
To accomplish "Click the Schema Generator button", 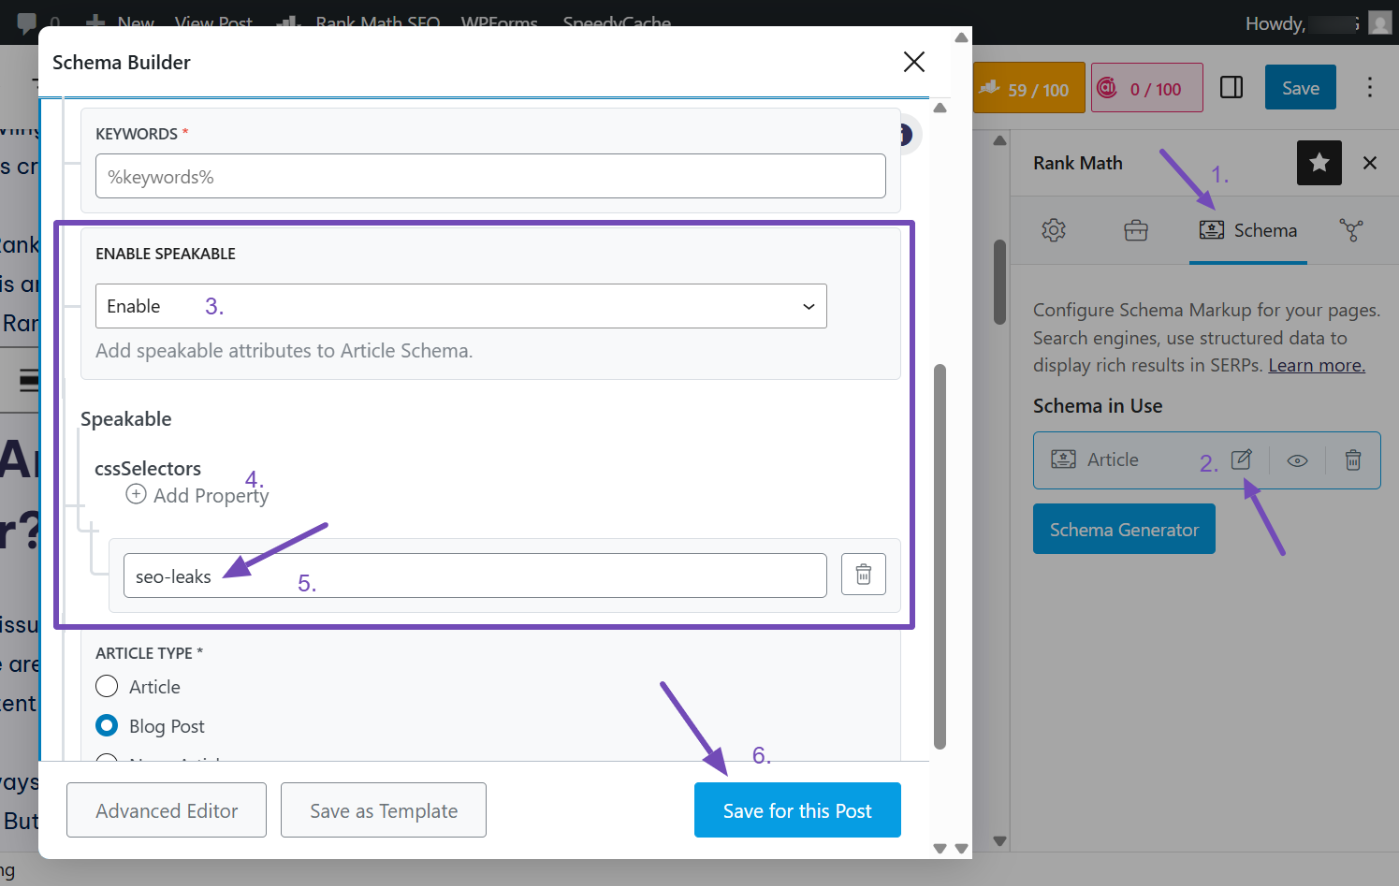I will click(1124, 529).
